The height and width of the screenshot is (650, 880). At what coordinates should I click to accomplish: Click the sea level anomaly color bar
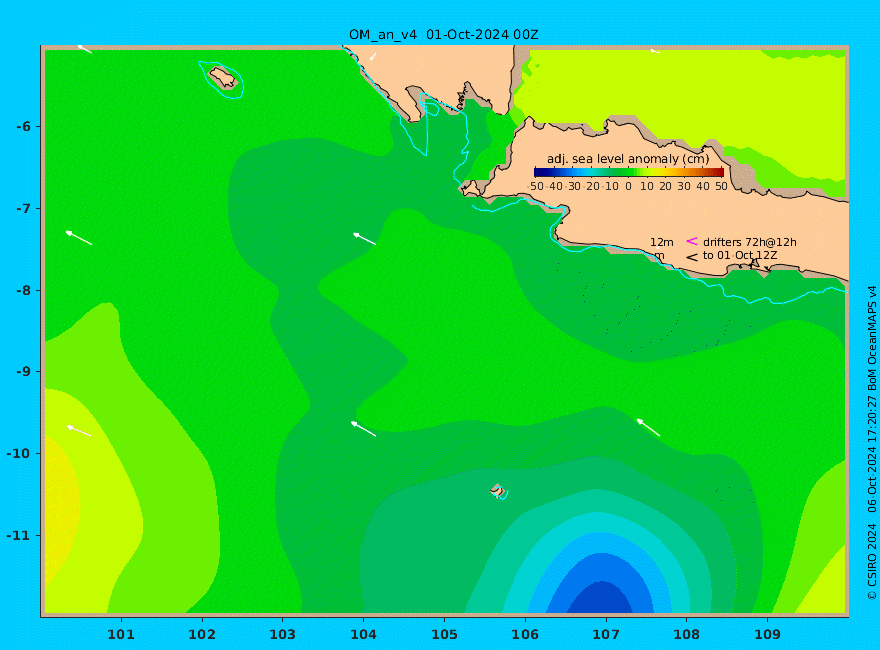(629, 172)
